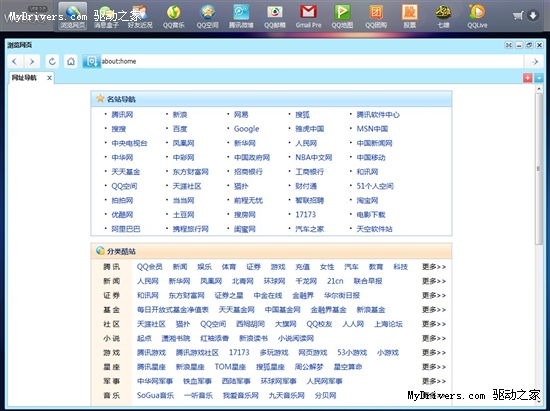Open the 土豆网 link

(x=183, y=215)
